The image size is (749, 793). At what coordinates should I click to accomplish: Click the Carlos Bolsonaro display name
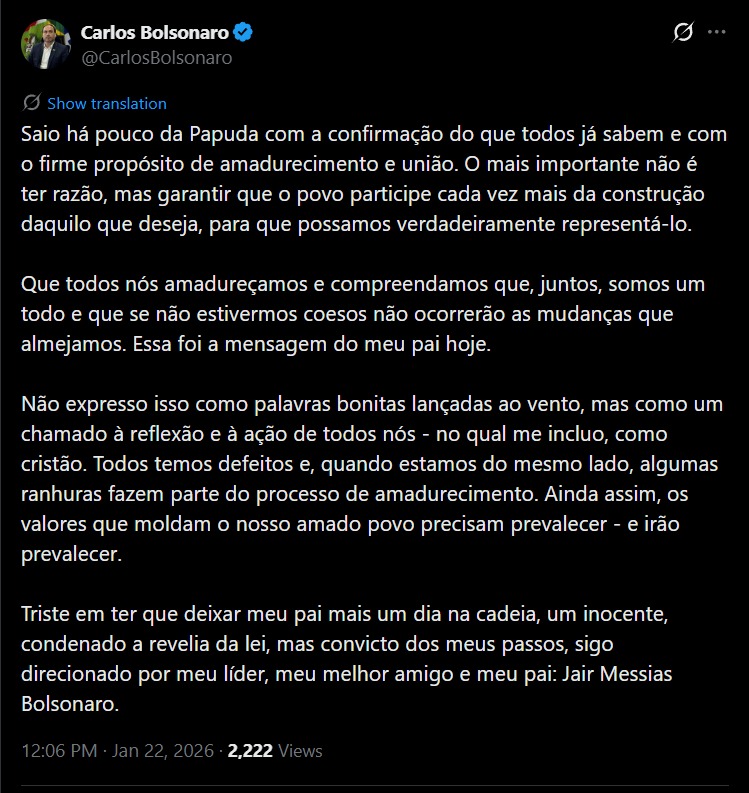(x=155, y=33)
